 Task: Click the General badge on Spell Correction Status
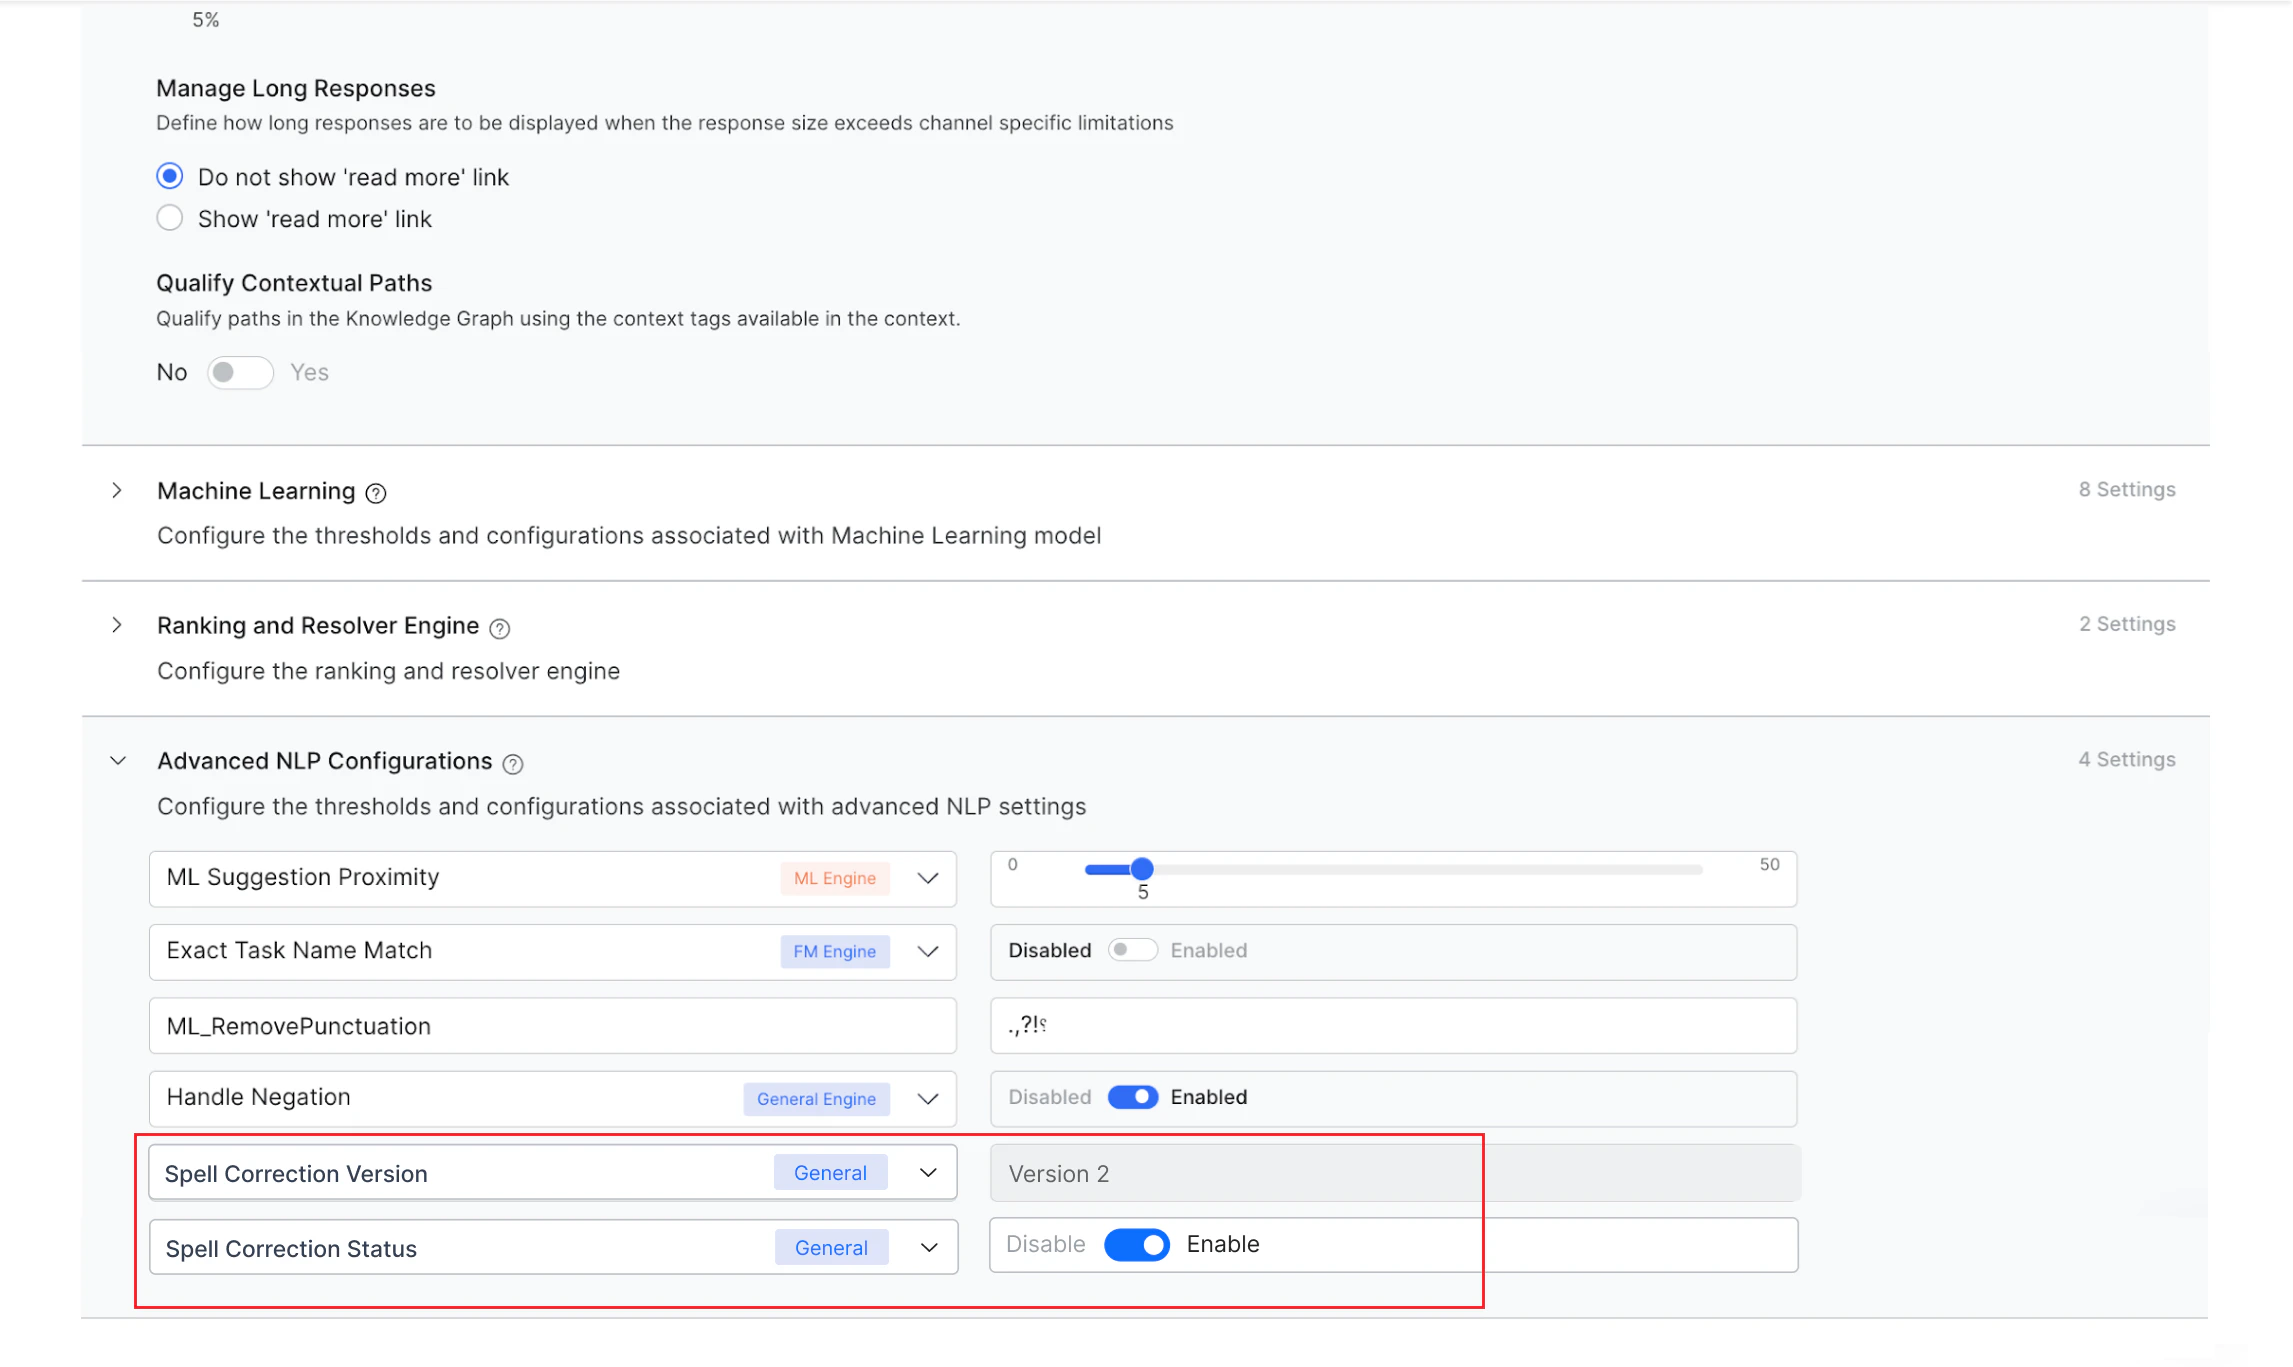click(831, 1247)
